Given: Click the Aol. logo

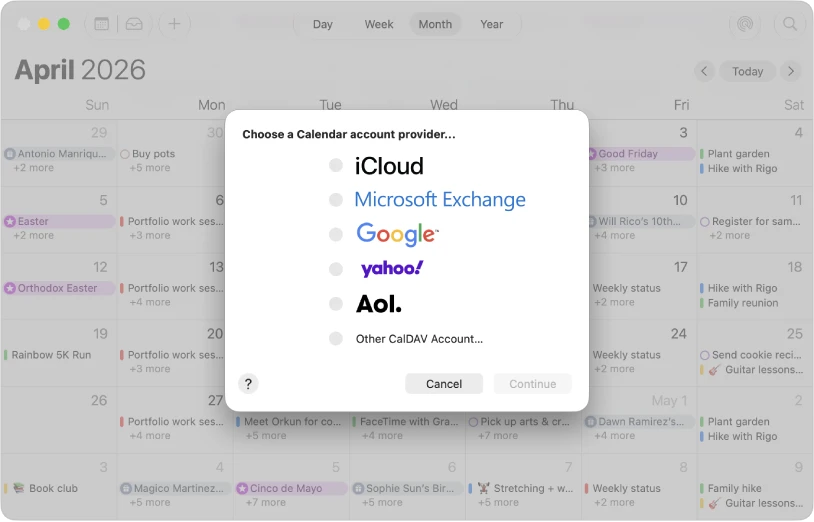Looking at the screenshot, I should (378, 304).
